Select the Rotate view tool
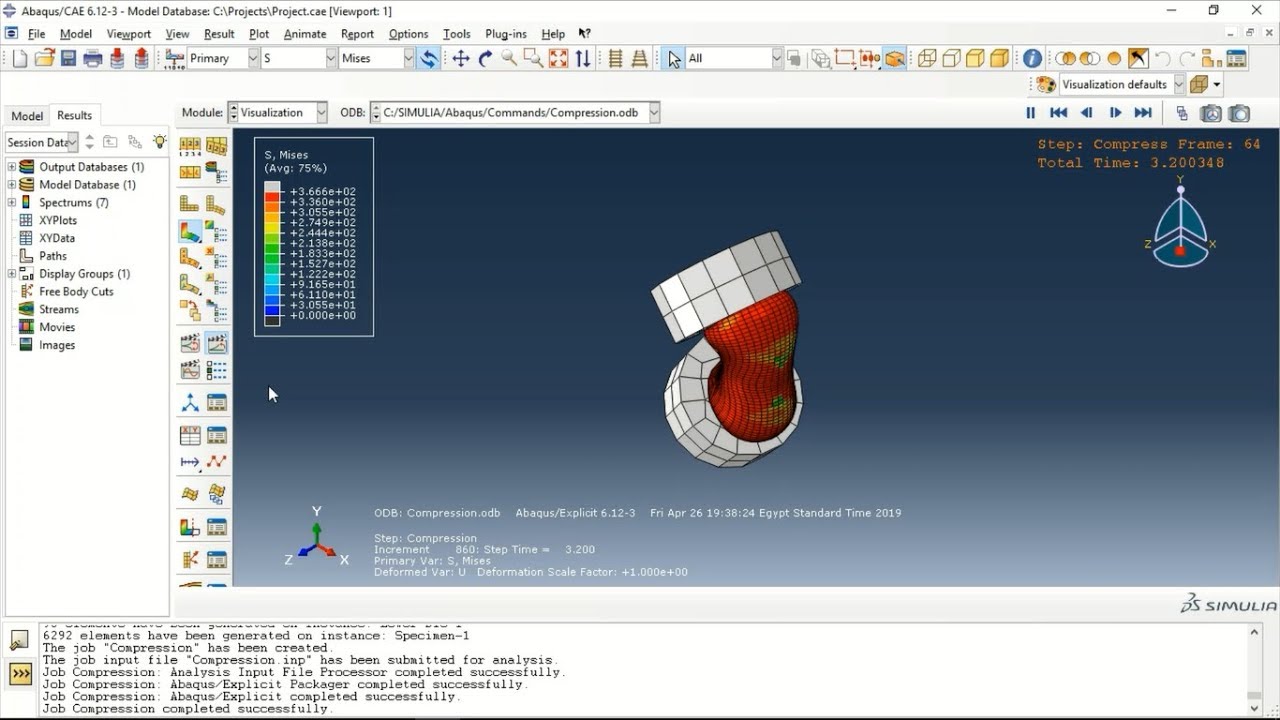The image size is (1280, 720). 485,58
